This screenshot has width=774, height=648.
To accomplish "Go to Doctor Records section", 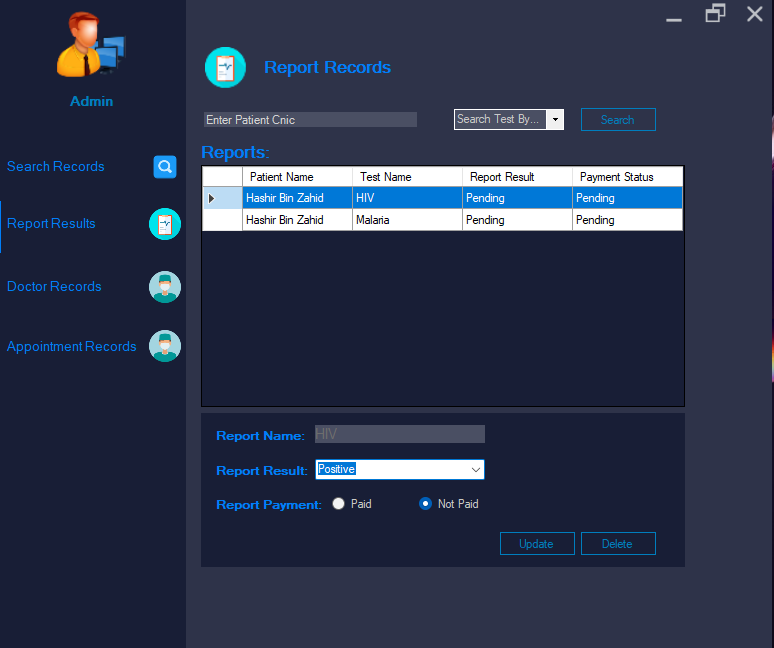I will coord(54,286).
